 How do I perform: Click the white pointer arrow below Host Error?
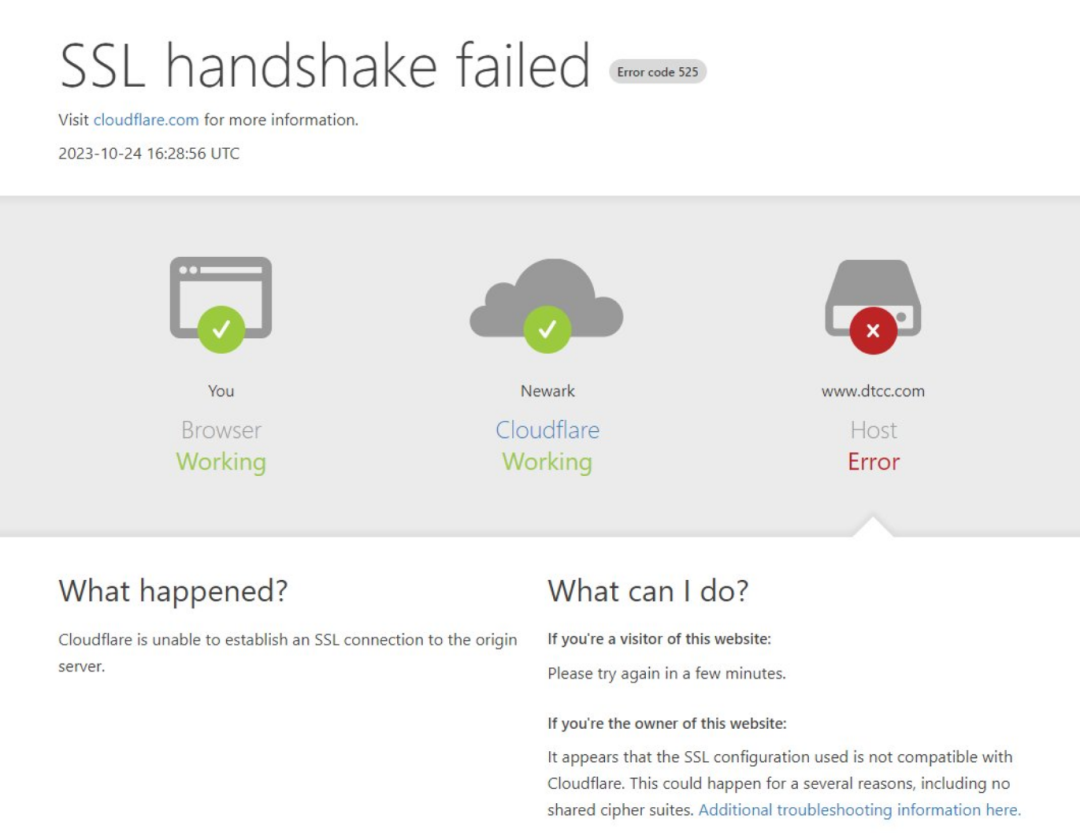(873, 527)
